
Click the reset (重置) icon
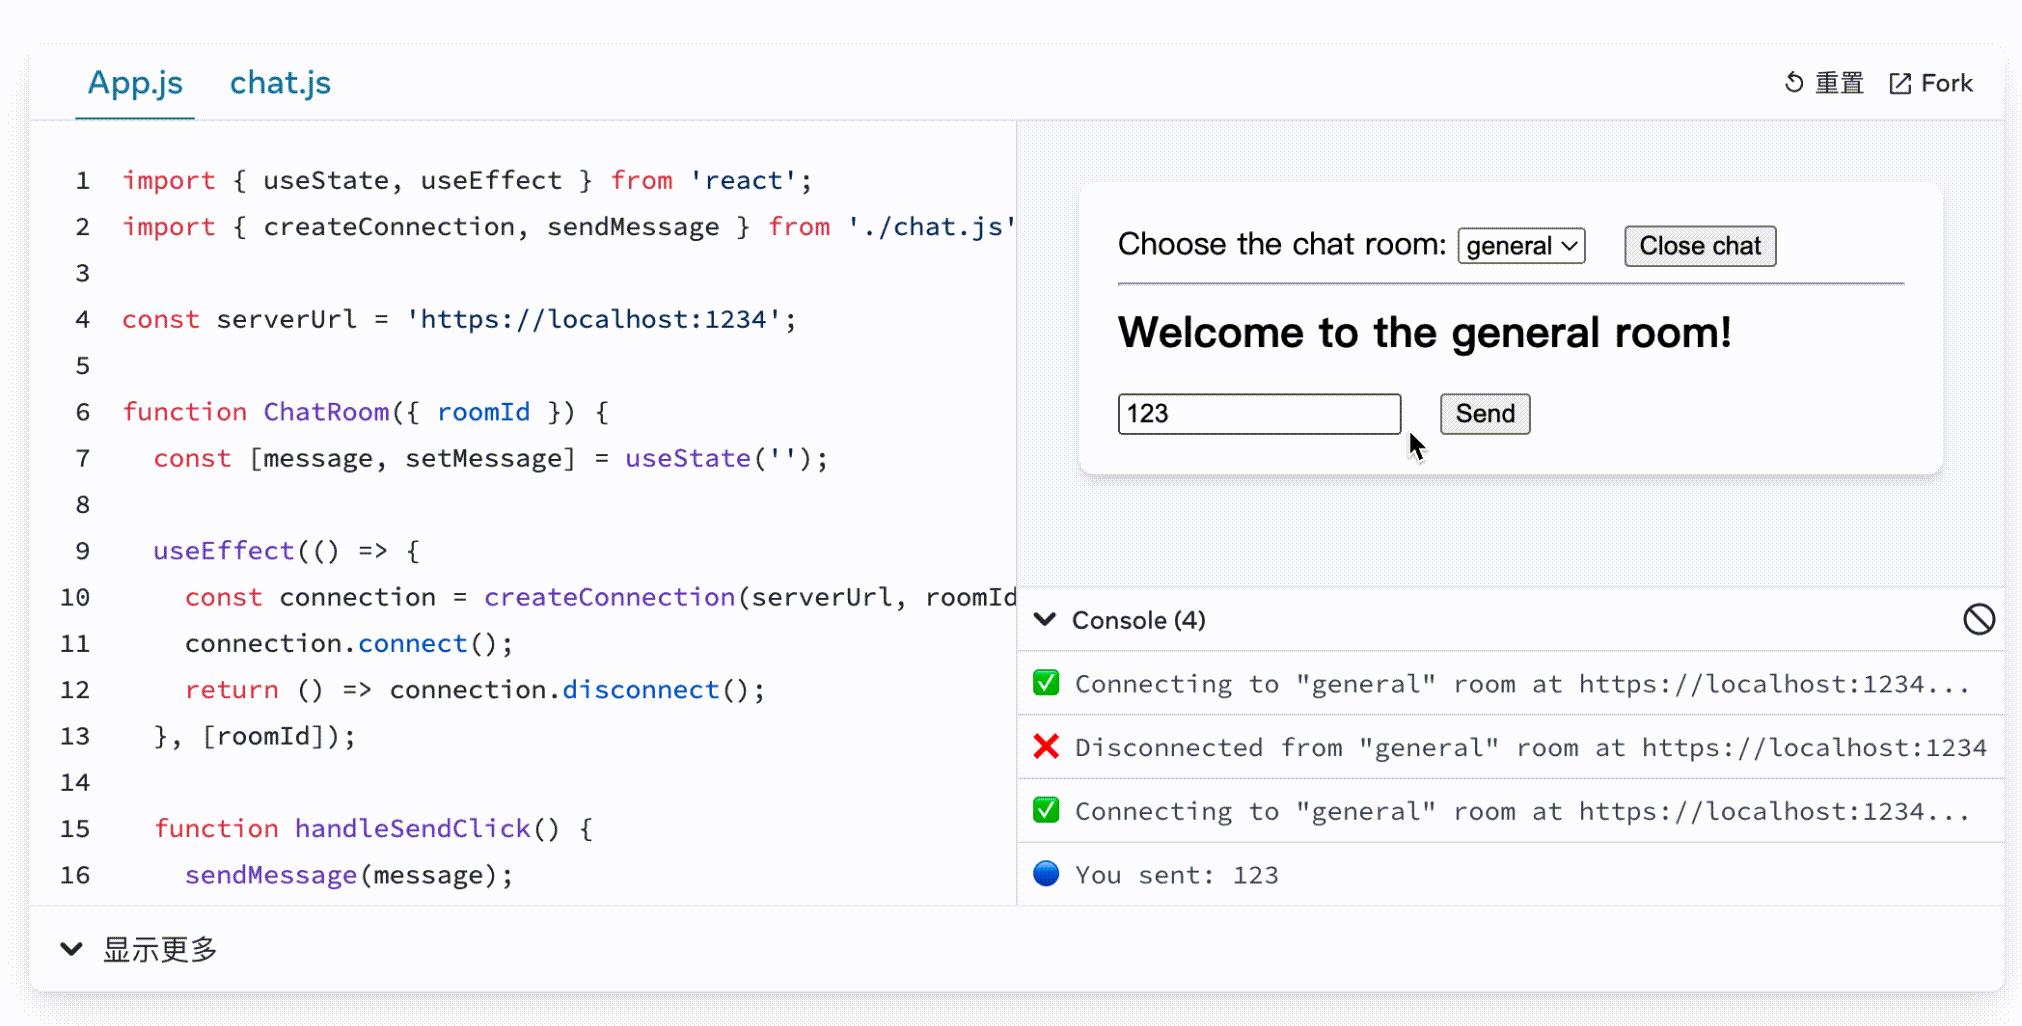1794,83
